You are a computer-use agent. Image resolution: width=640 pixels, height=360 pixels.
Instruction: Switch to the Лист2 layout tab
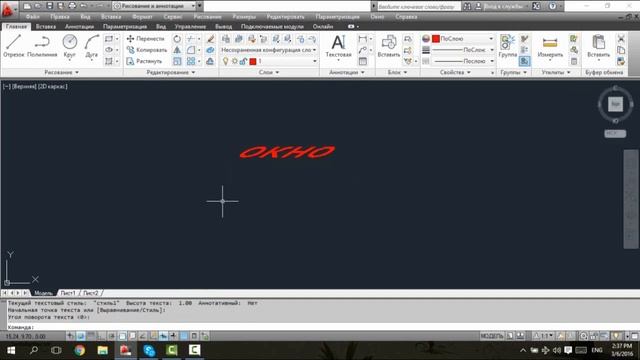pos(91,293)
